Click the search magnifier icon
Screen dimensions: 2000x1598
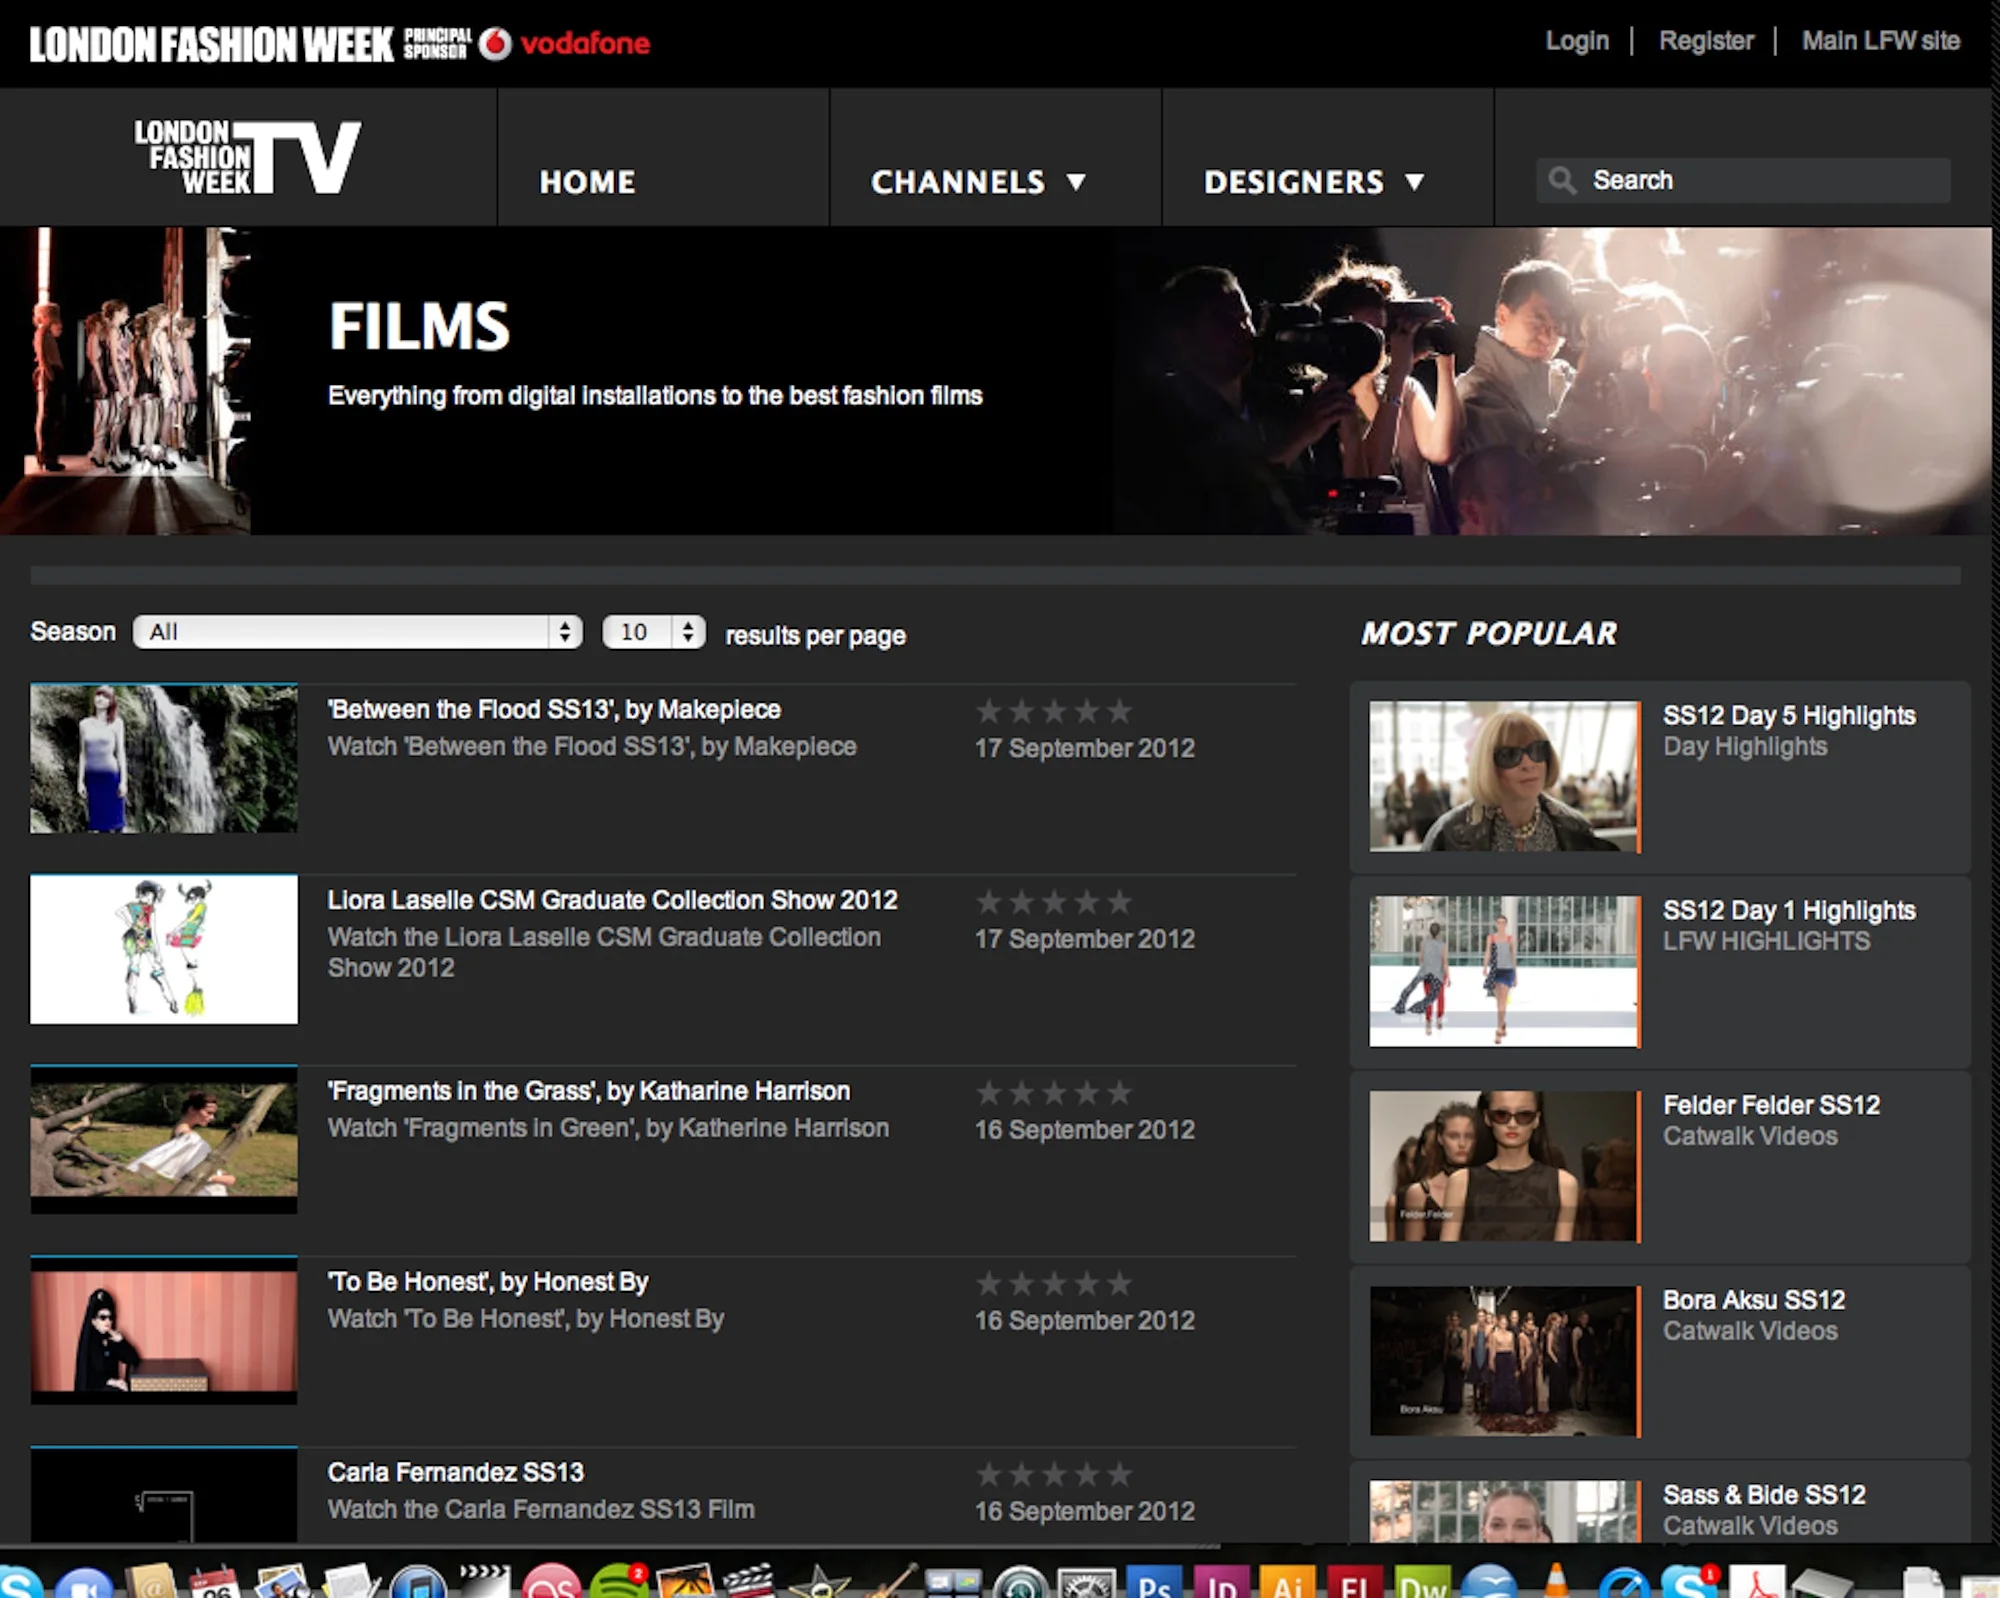(x=1562, y=180)
